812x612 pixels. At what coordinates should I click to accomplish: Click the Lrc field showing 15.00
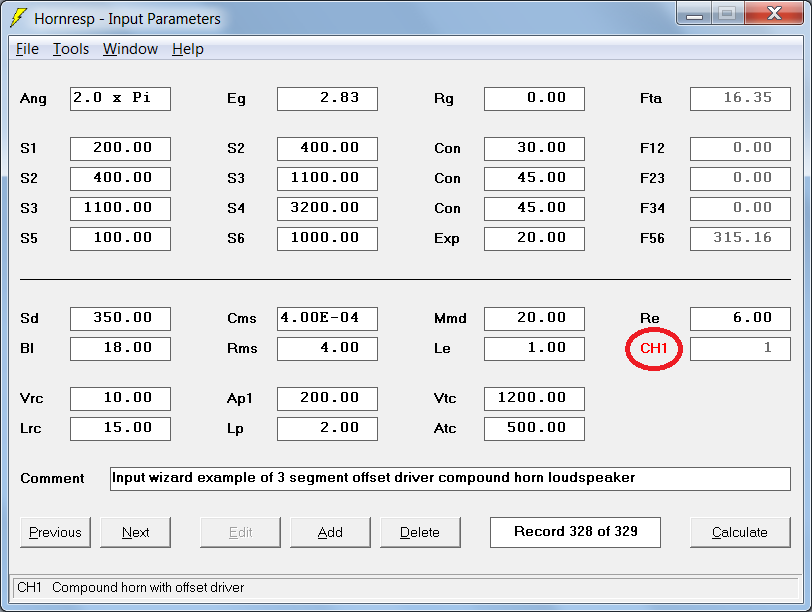click(120, 429)
